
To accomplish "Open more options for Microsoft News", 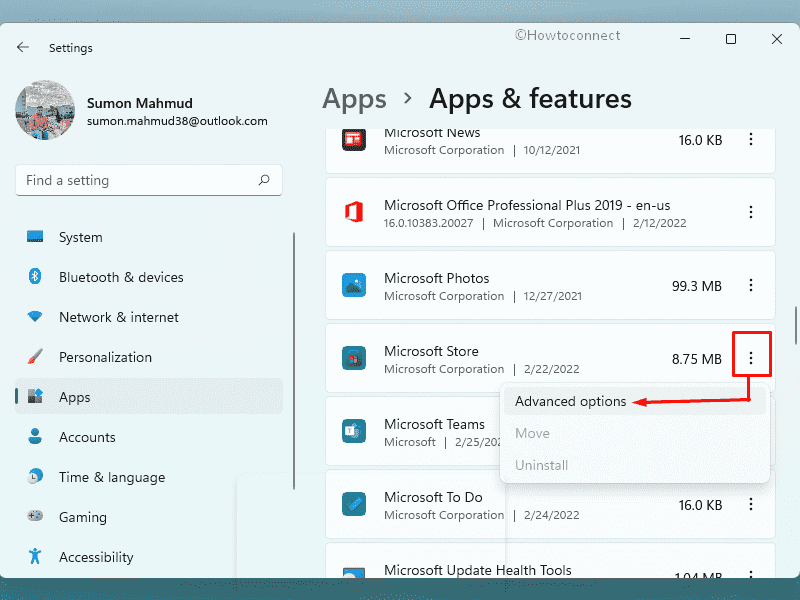I will 751,139.
